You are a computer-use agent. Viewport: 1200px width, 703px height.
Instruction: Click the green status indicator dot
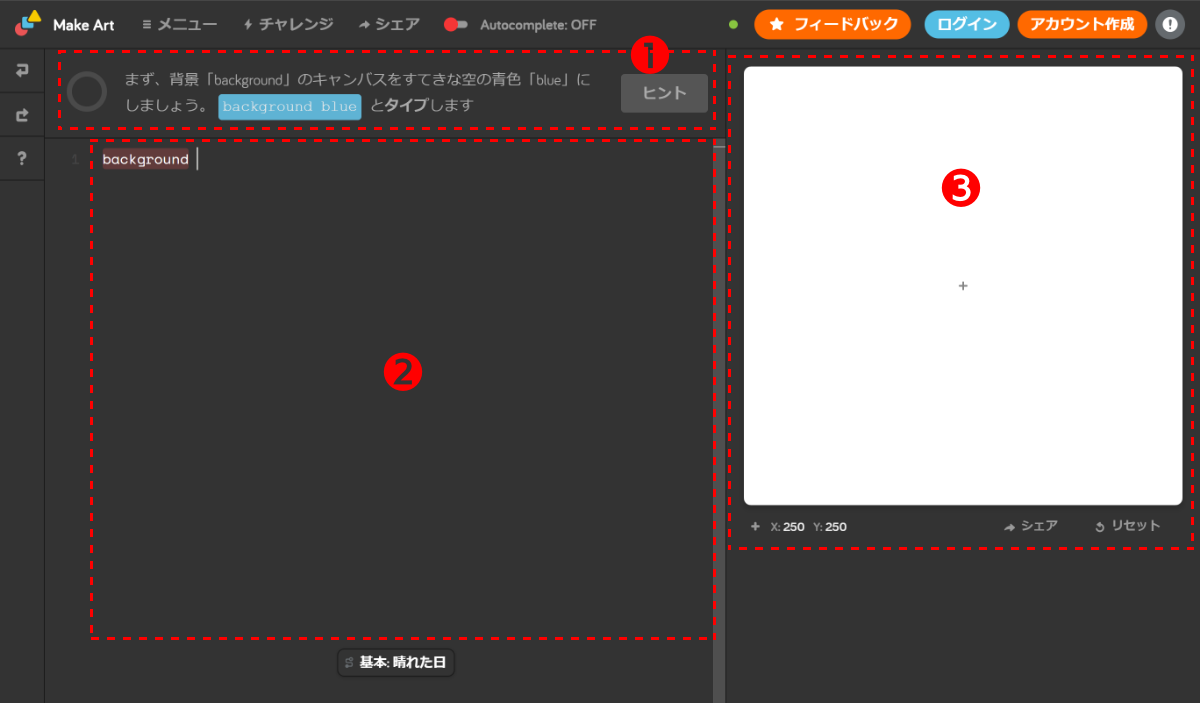click(x=734, y=22)
